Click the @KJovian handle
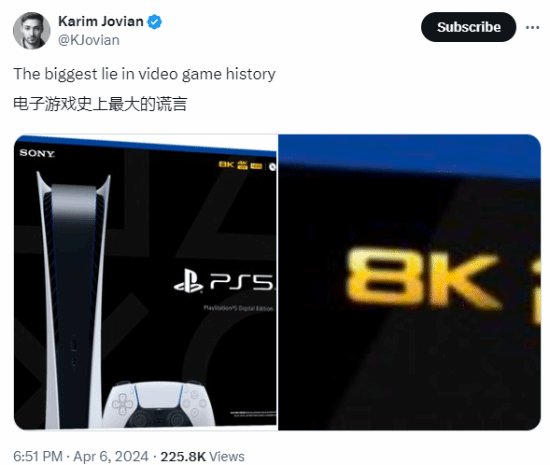Screen dimensions: 550x465 click(89, 40)
